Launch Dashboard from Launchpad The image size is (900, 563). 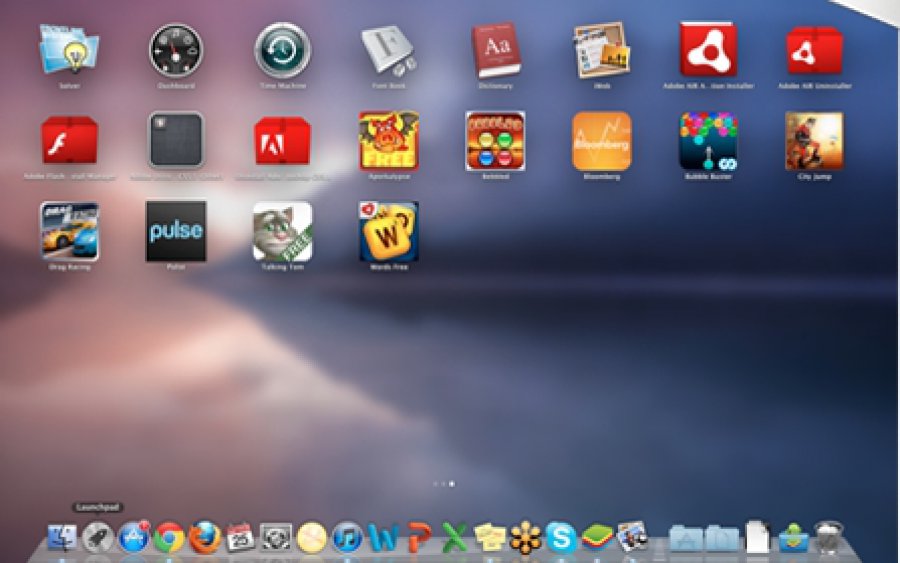[x=176, y=51]
